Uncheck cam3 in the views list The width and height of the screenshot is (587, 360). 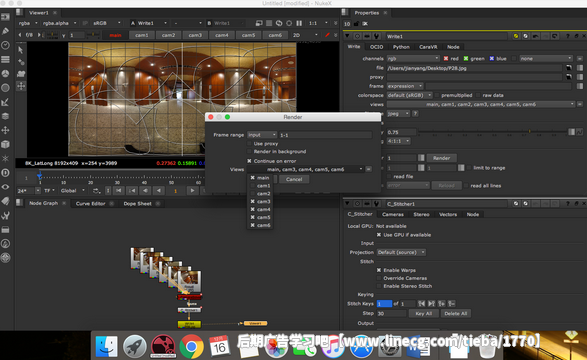pos(253,201)
